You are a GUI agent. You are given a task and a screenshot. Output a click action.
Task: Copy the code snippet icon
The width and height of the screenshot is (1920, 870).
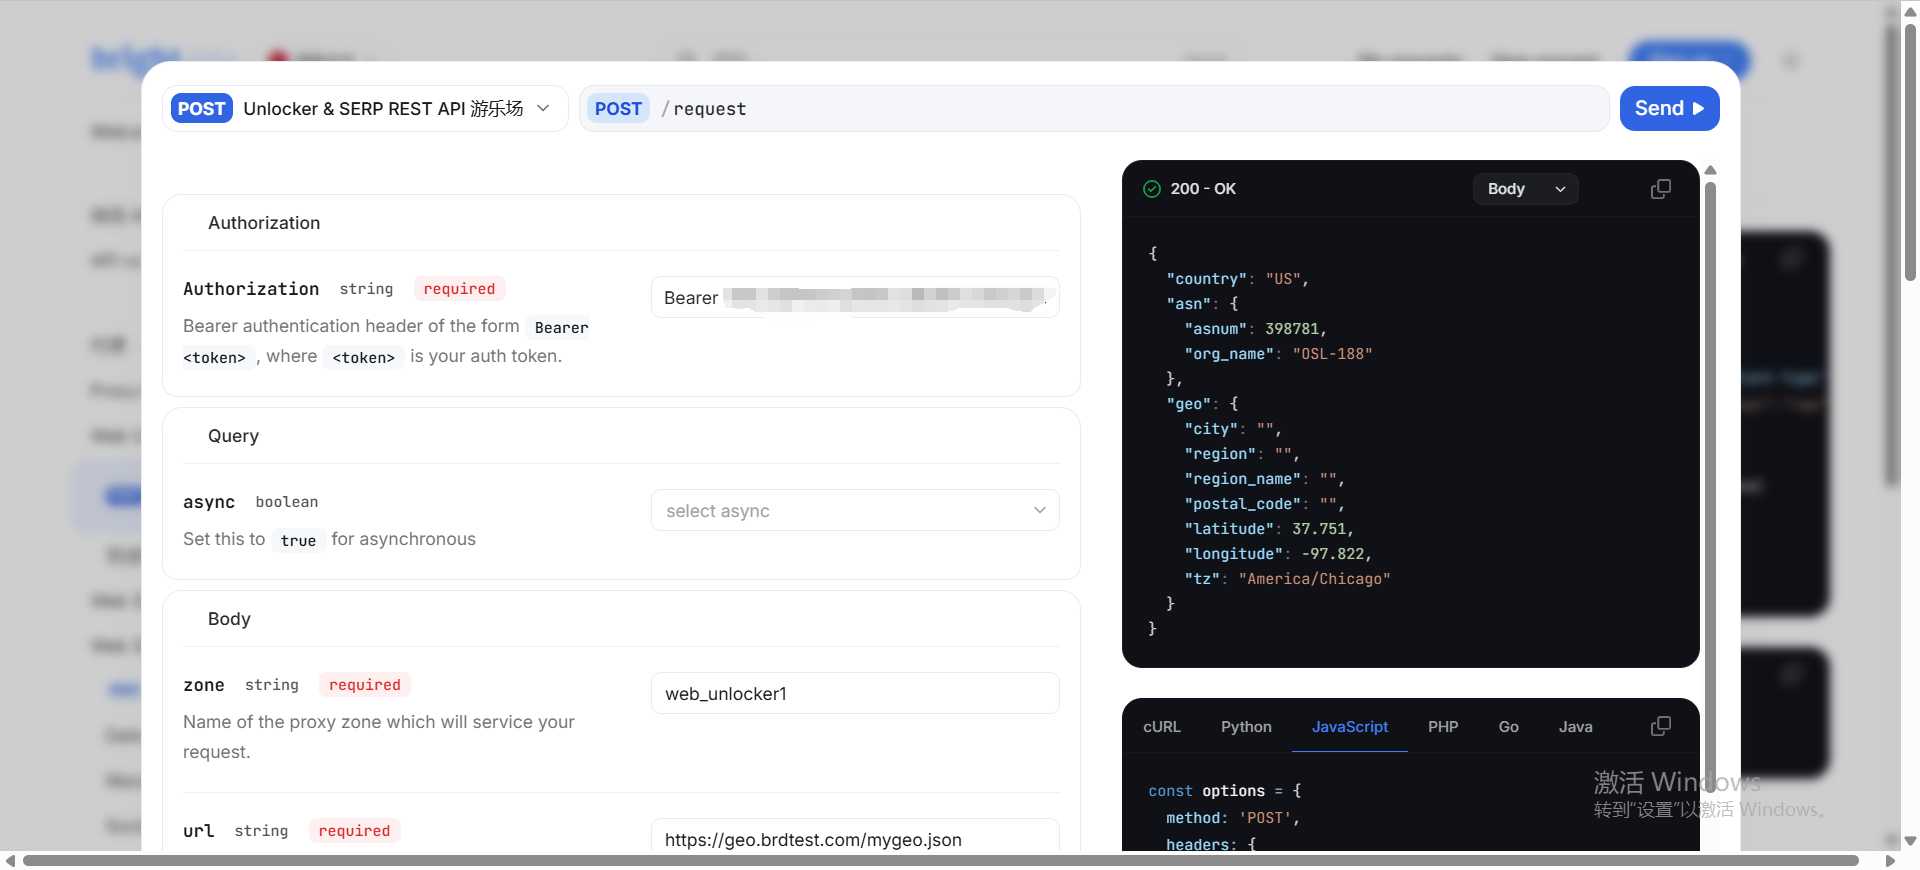click(1660, 726)
